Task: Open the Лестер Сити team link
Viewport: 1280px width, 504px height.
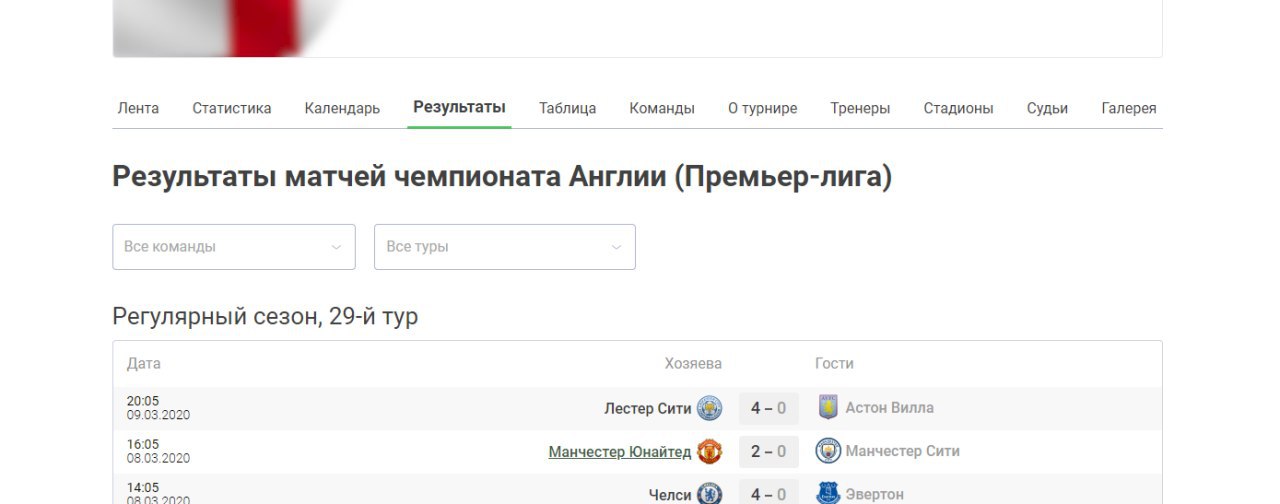Action: click(x=648, y=408)
